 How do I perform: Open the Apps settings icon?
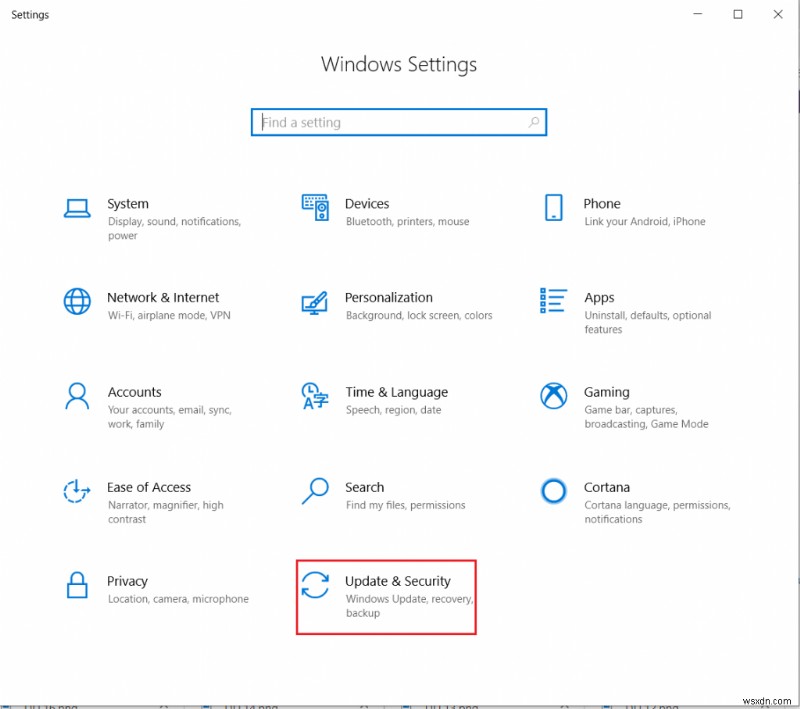553,301
